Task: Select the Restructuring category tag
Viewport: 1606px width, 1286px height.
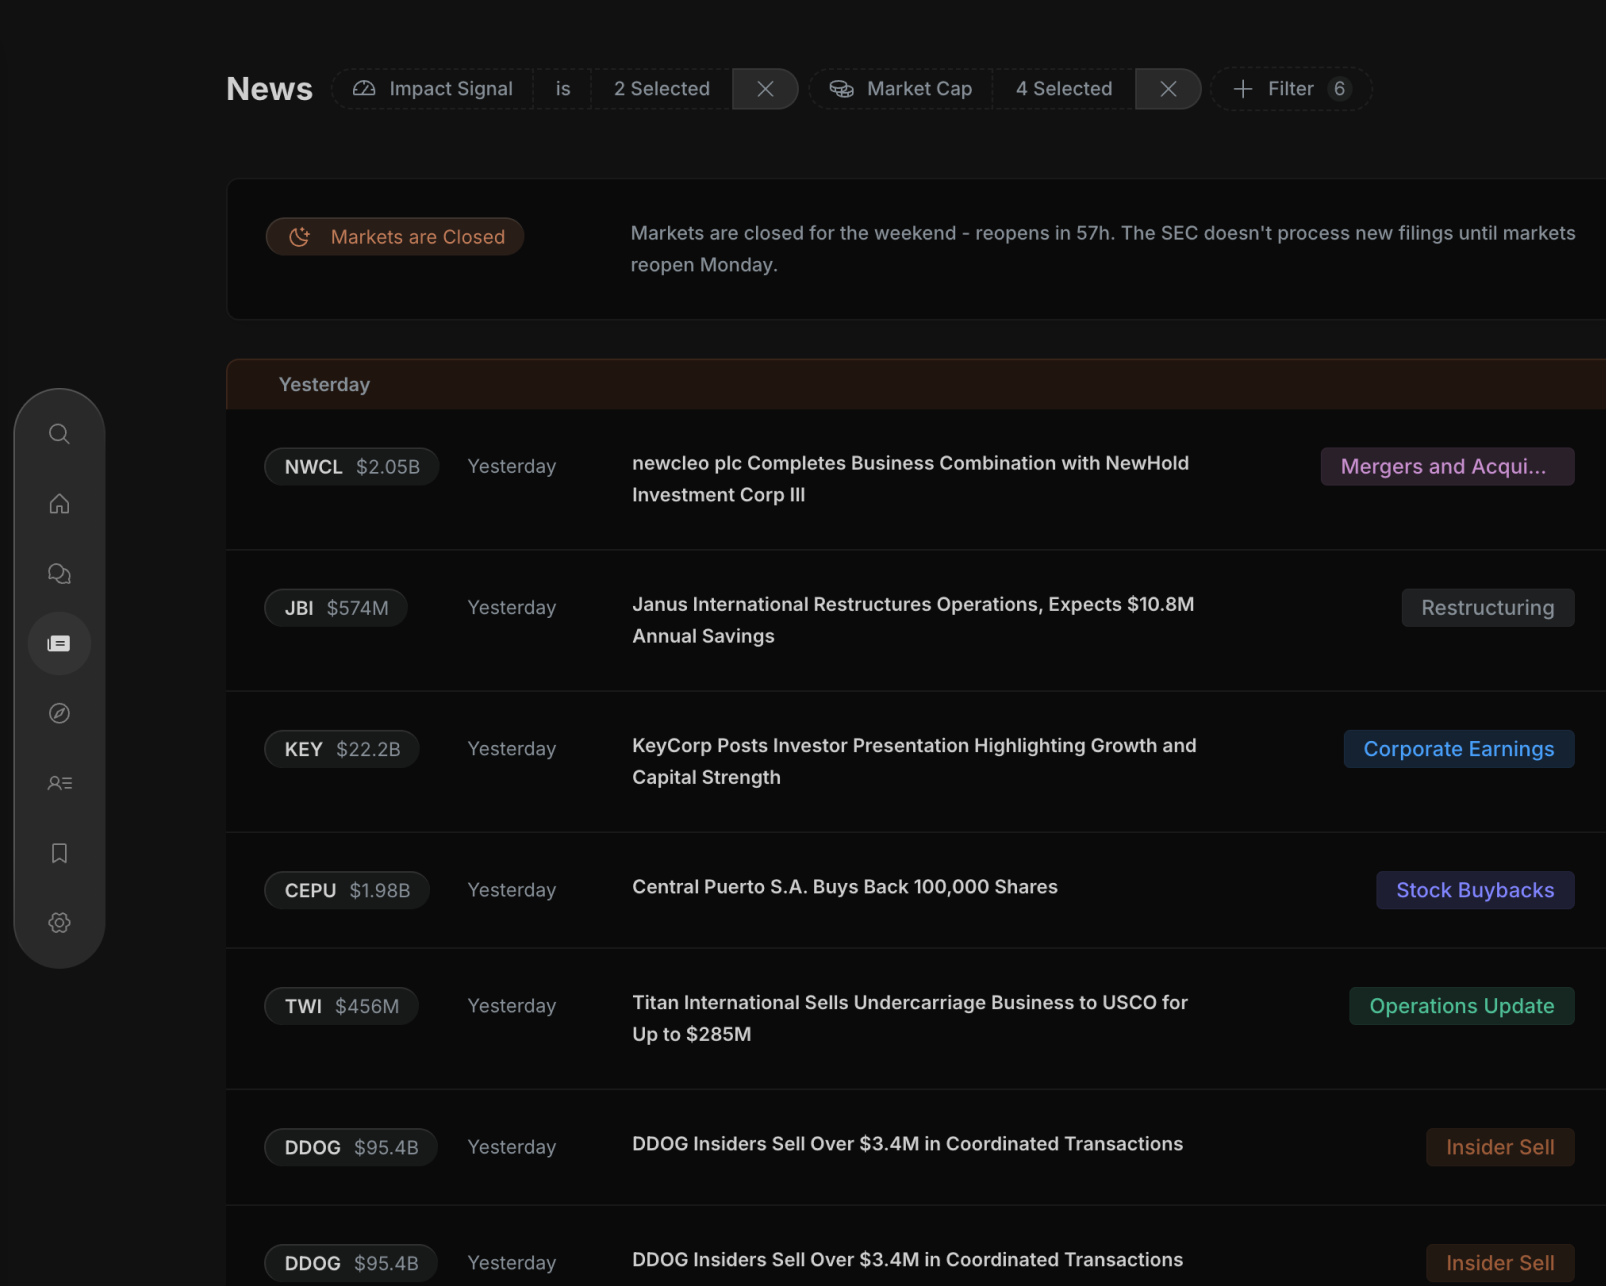Action: 1488,608
